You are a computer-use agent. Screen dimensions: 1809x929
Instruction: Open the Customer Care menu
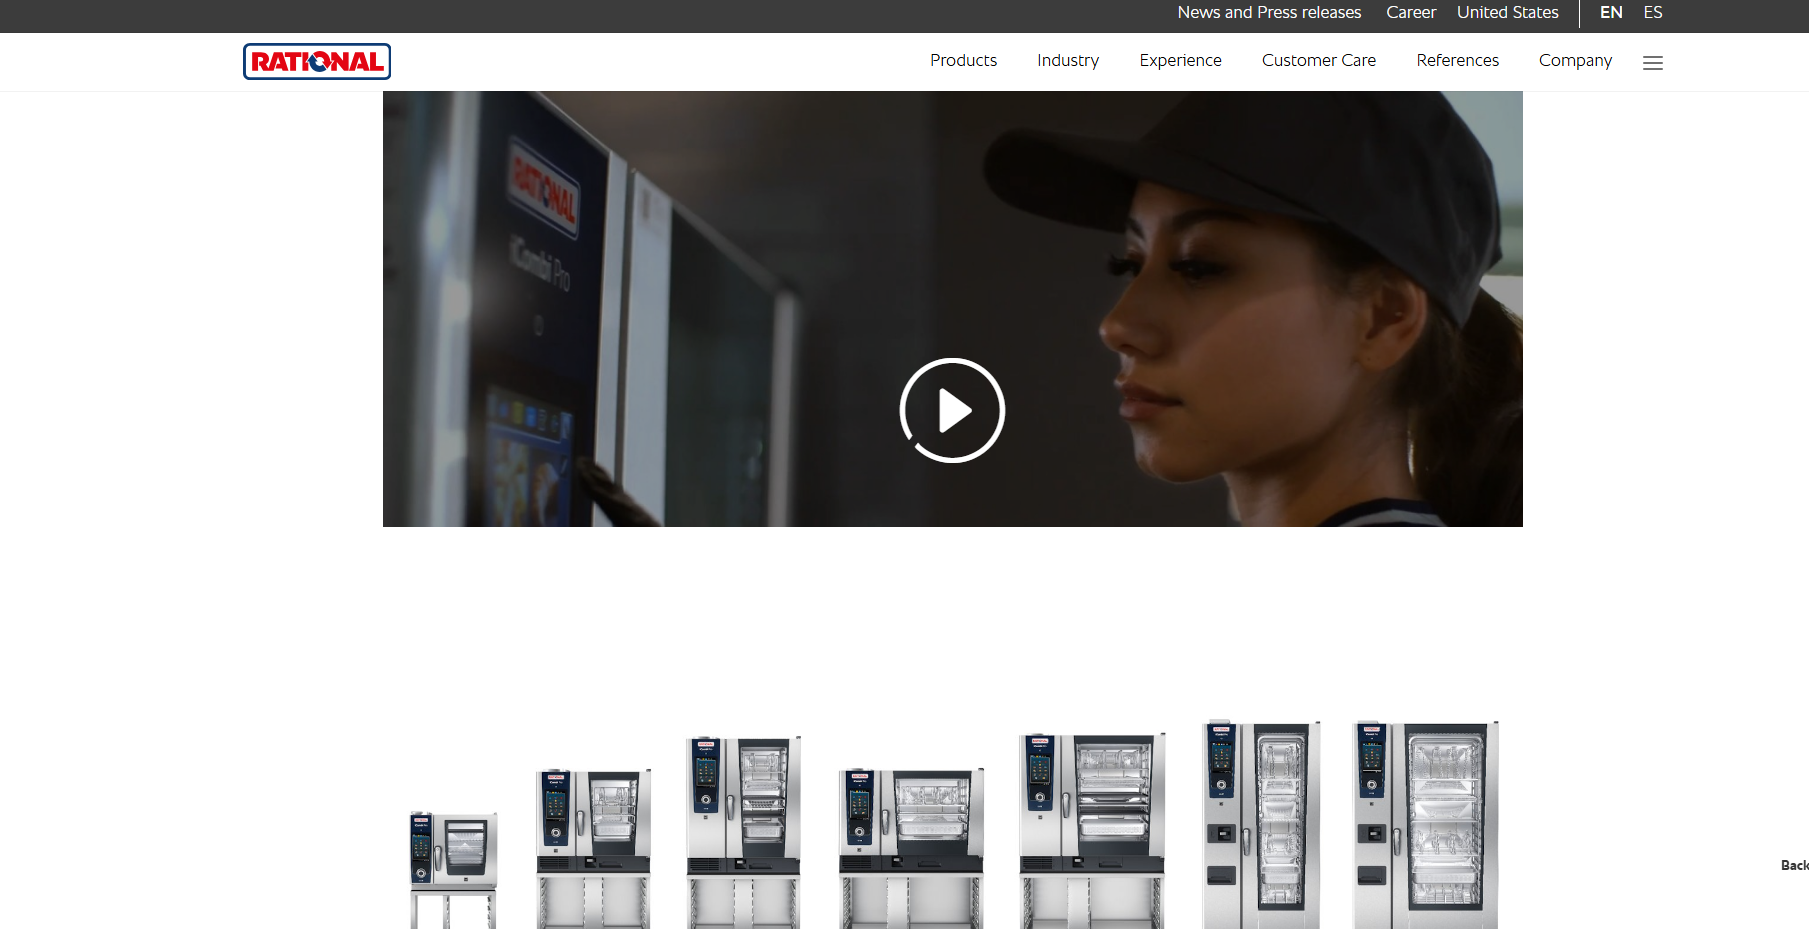coord(1318,60)
